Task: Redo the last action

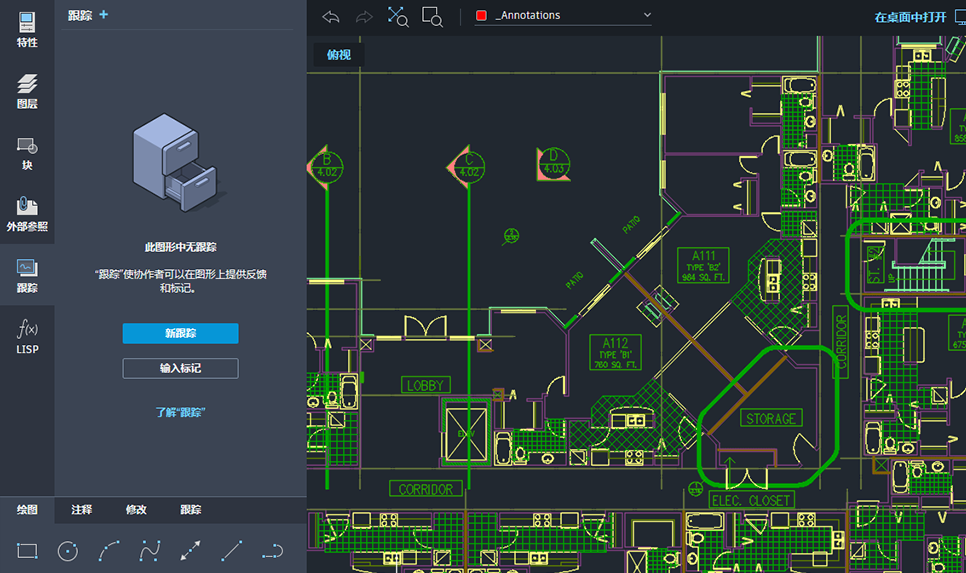Action: click(364, 17)
